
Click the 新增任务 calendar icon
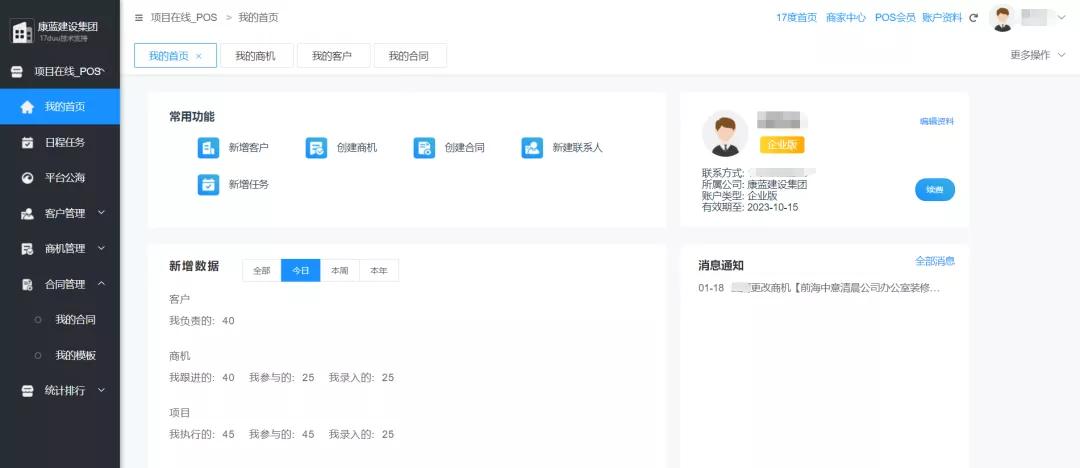pyautogui.click(x=208, y=185)
